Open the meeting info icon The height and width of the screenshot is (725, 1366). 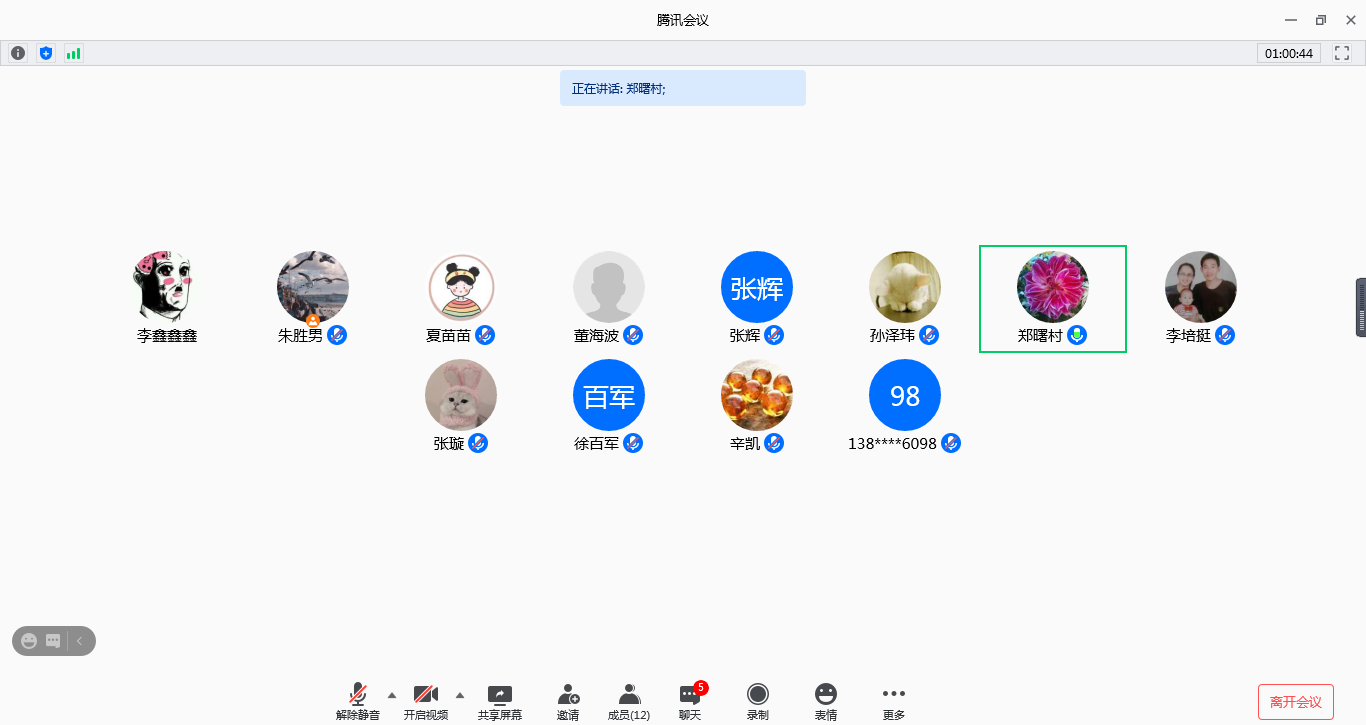(18, 53)
